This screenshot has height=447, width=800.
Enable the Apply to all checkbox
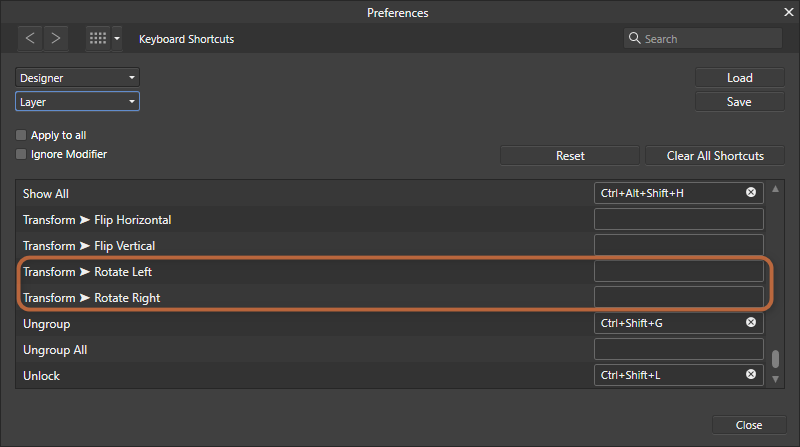click(21, 135)
